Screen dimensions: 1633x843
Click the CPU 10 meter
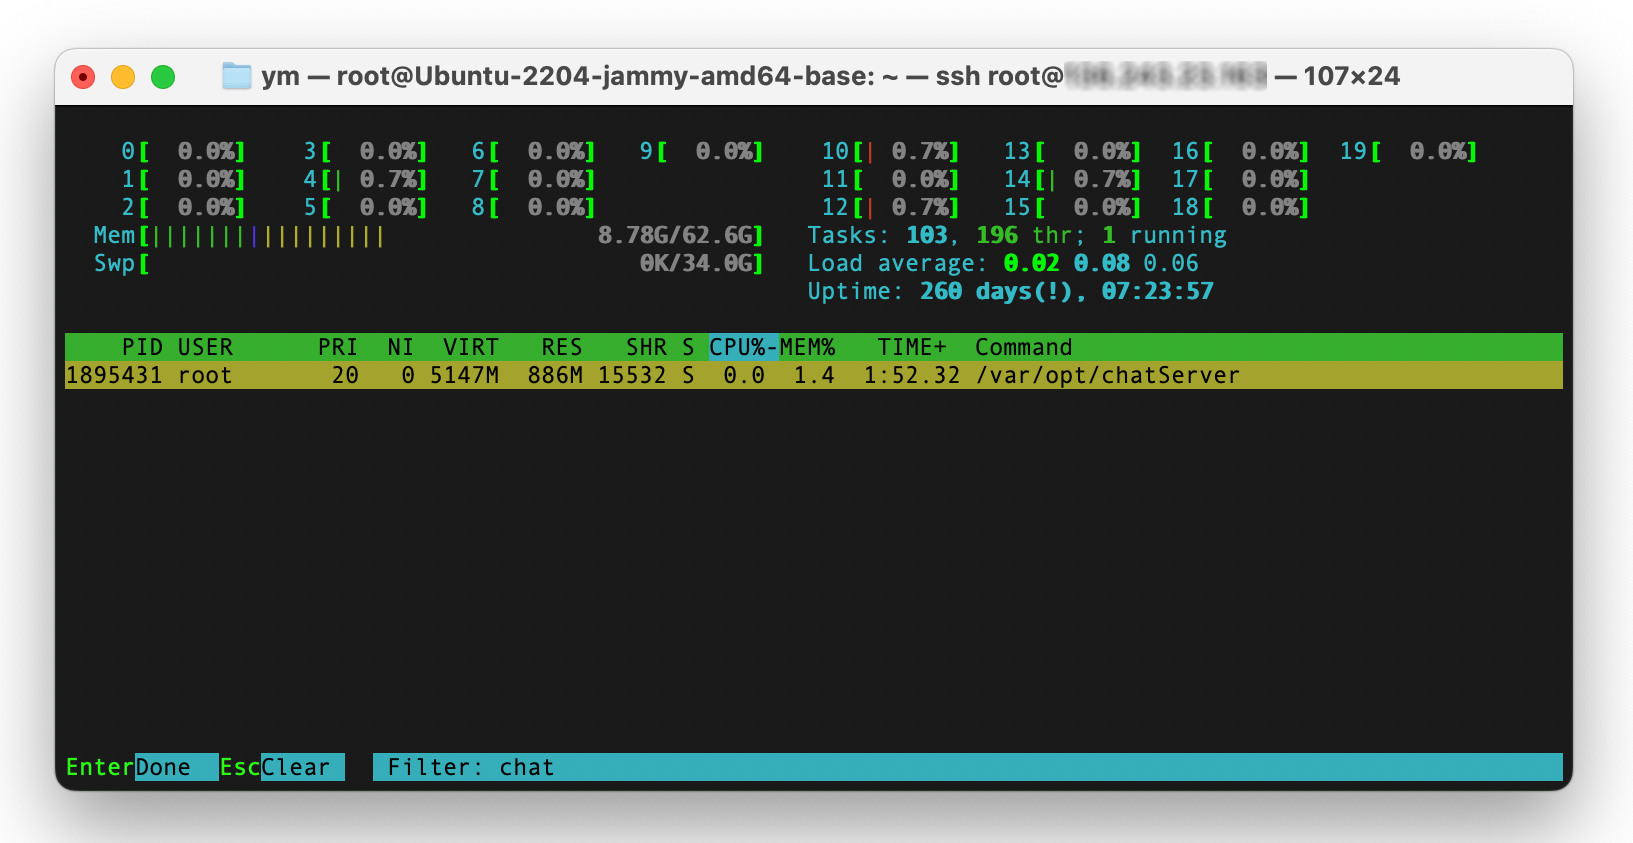(891, 151)
